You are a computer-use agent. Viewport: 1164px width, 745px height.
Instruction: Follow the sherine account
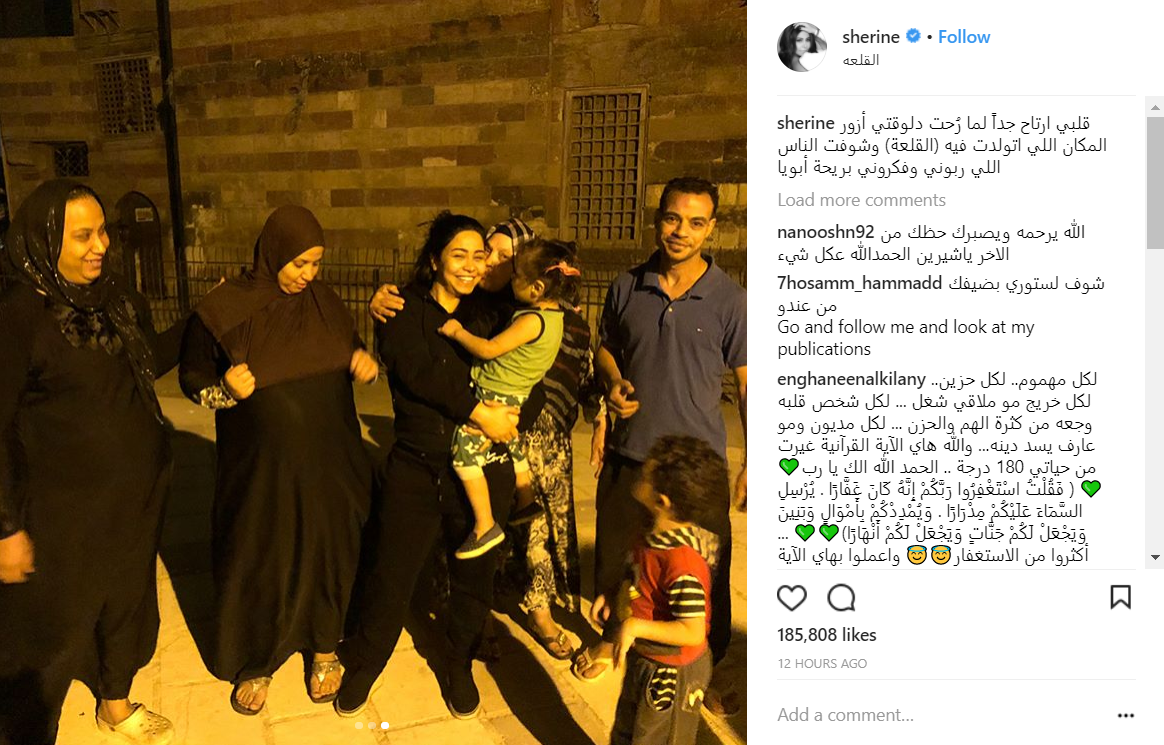(x=964, y=36)
